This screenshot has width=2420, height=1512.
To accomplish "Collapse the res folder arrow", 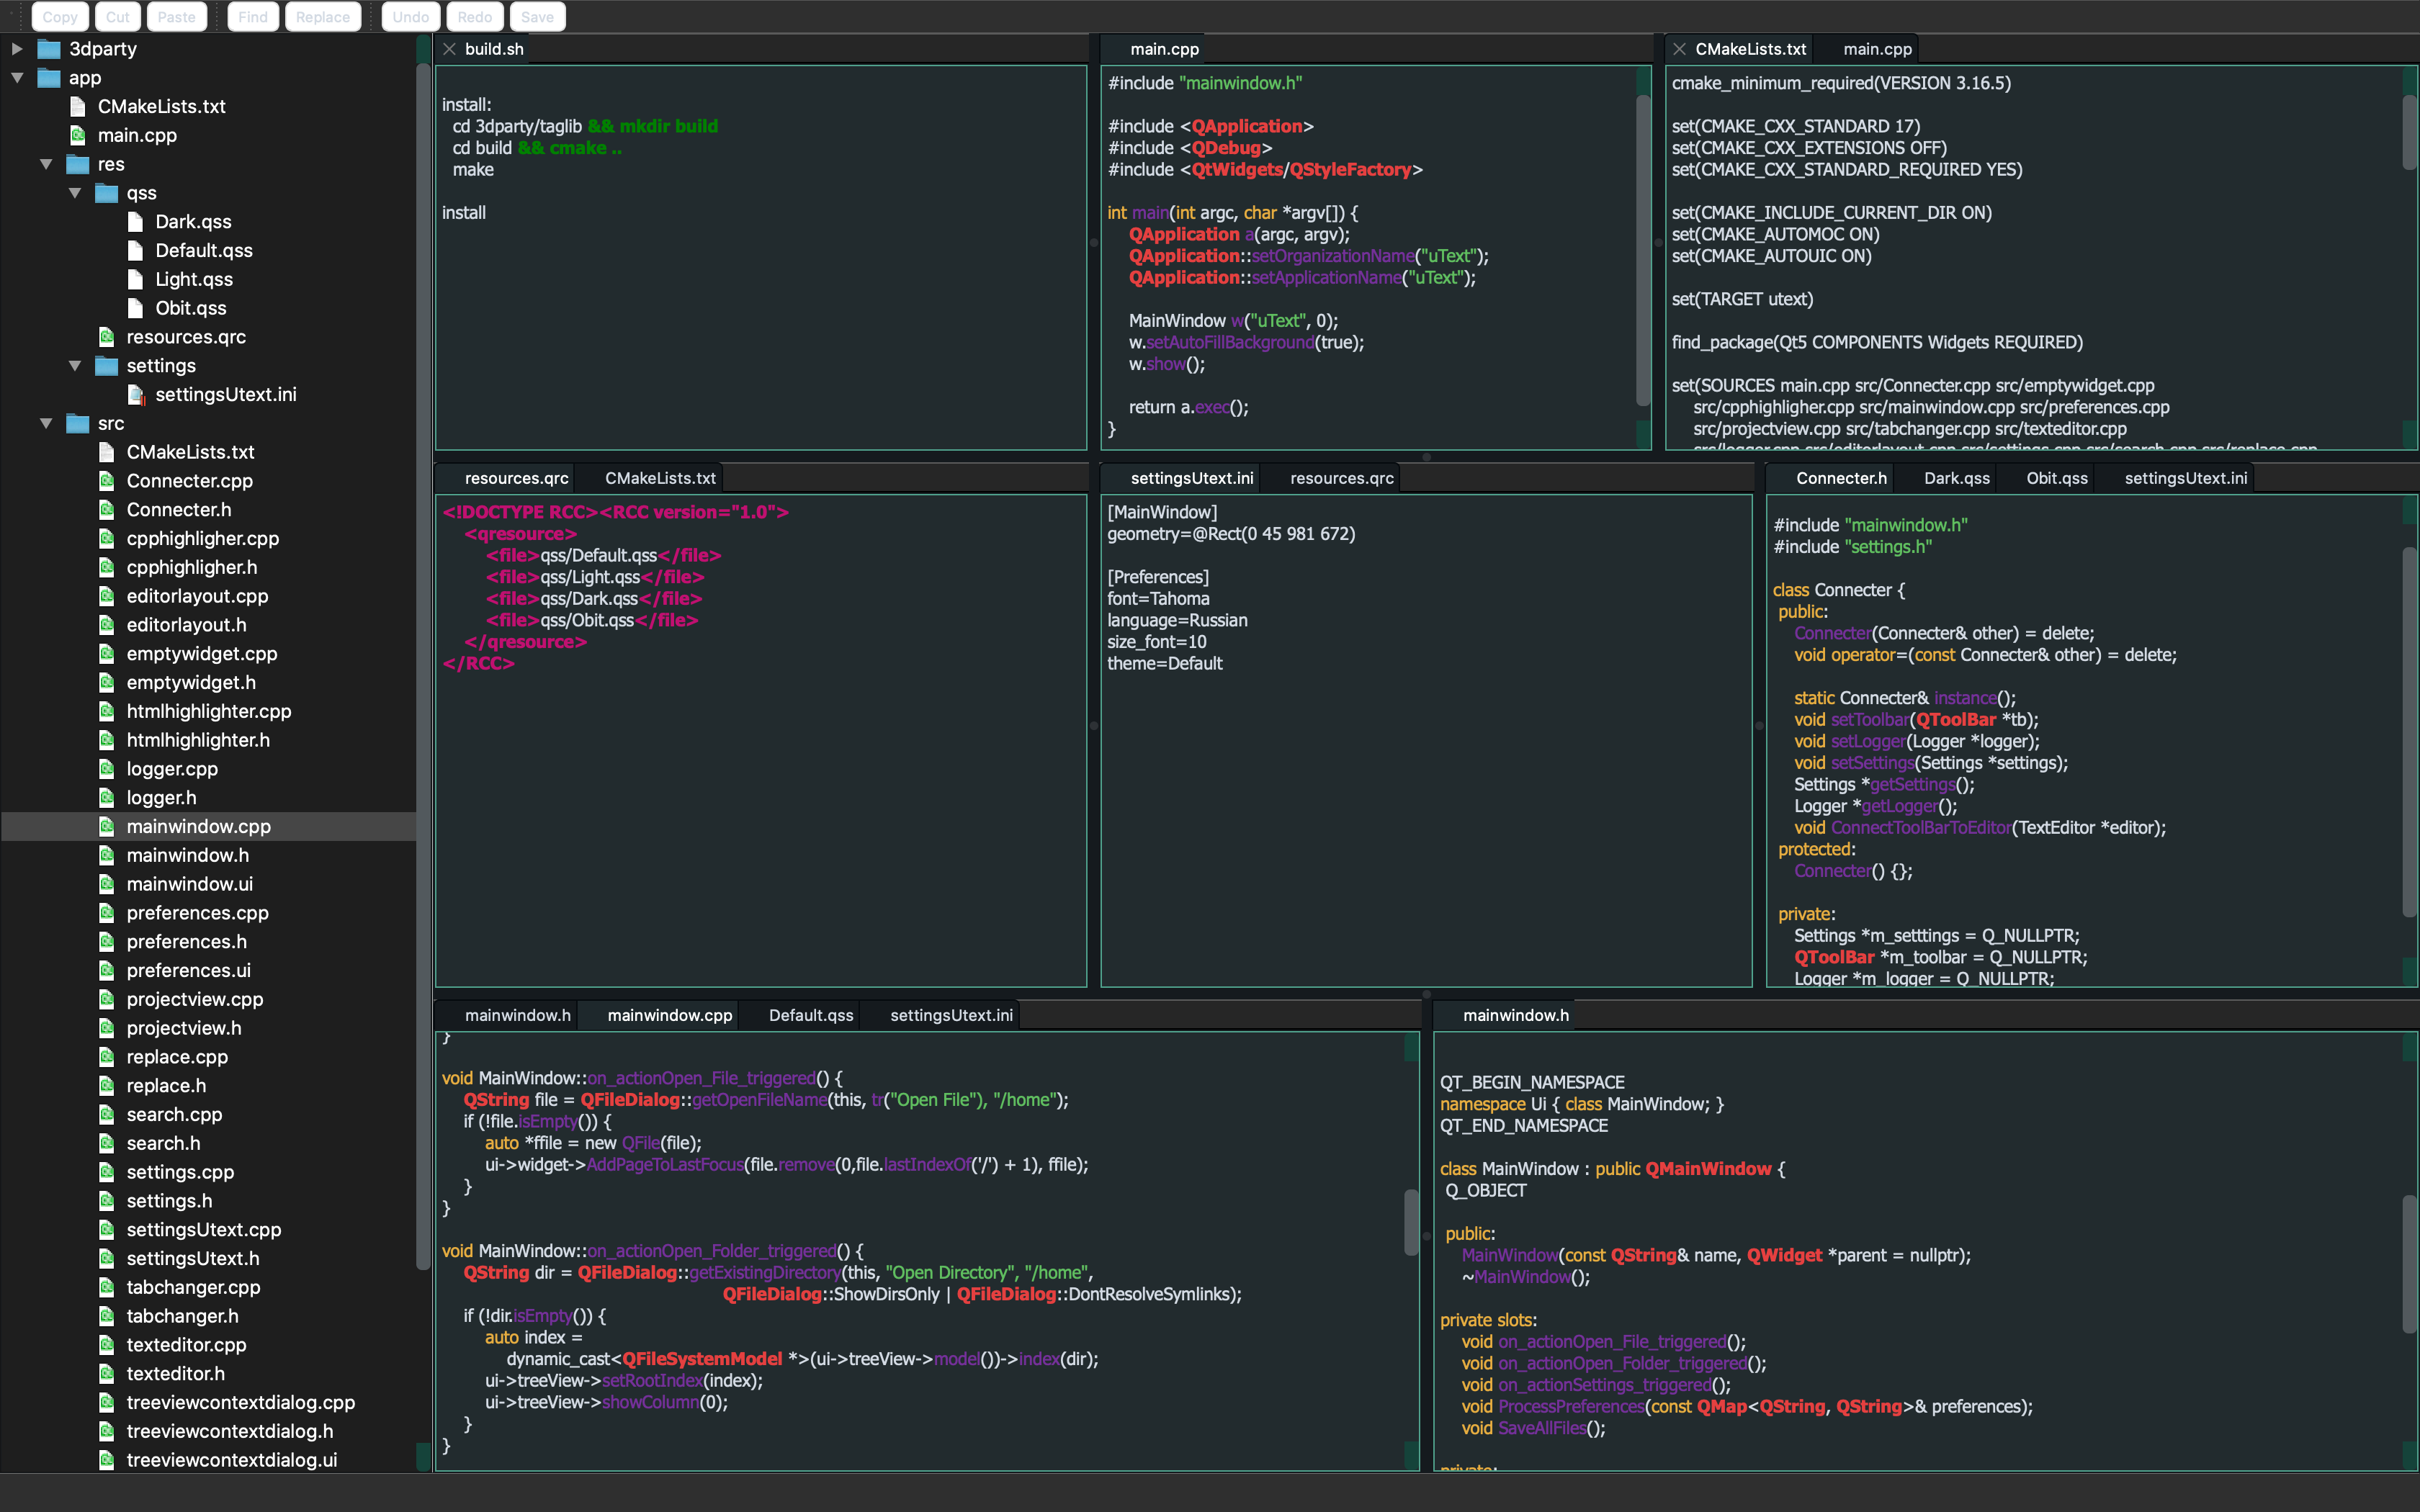I will (x=46, y=164).
